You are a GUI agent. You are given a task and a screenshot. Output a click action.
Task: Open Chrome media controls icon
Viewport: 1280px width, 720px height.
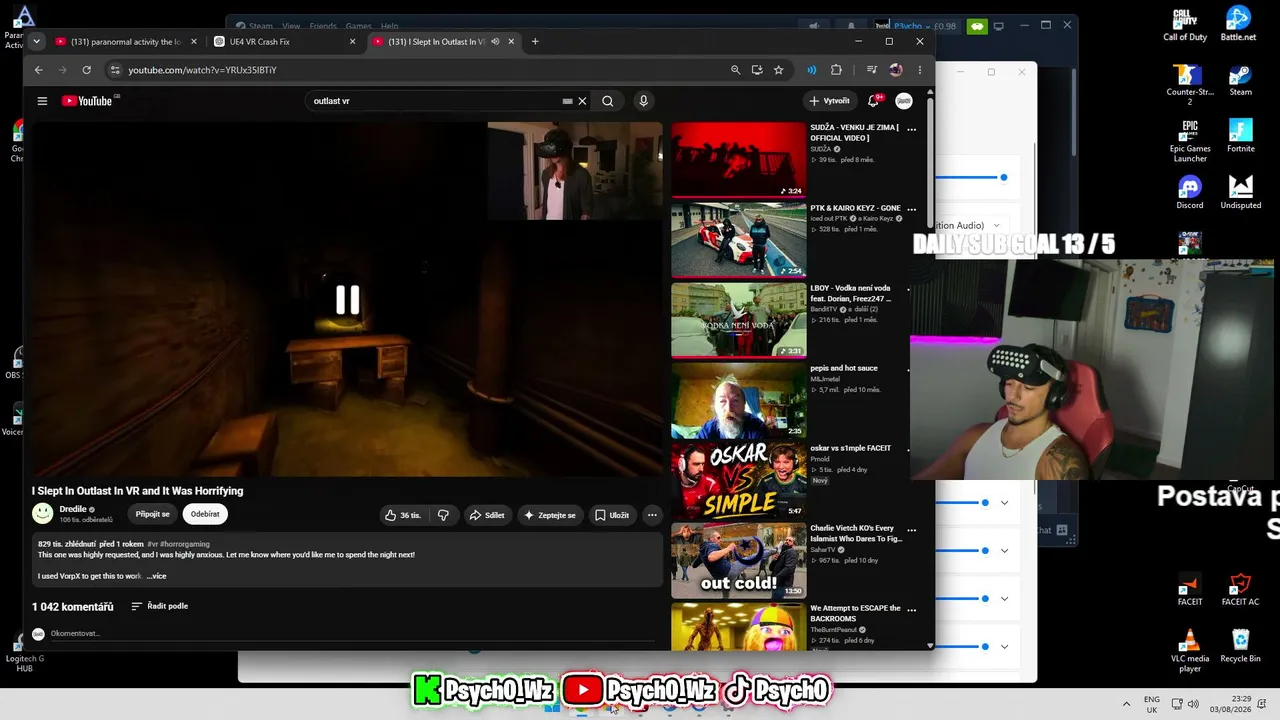click(872, 70)
